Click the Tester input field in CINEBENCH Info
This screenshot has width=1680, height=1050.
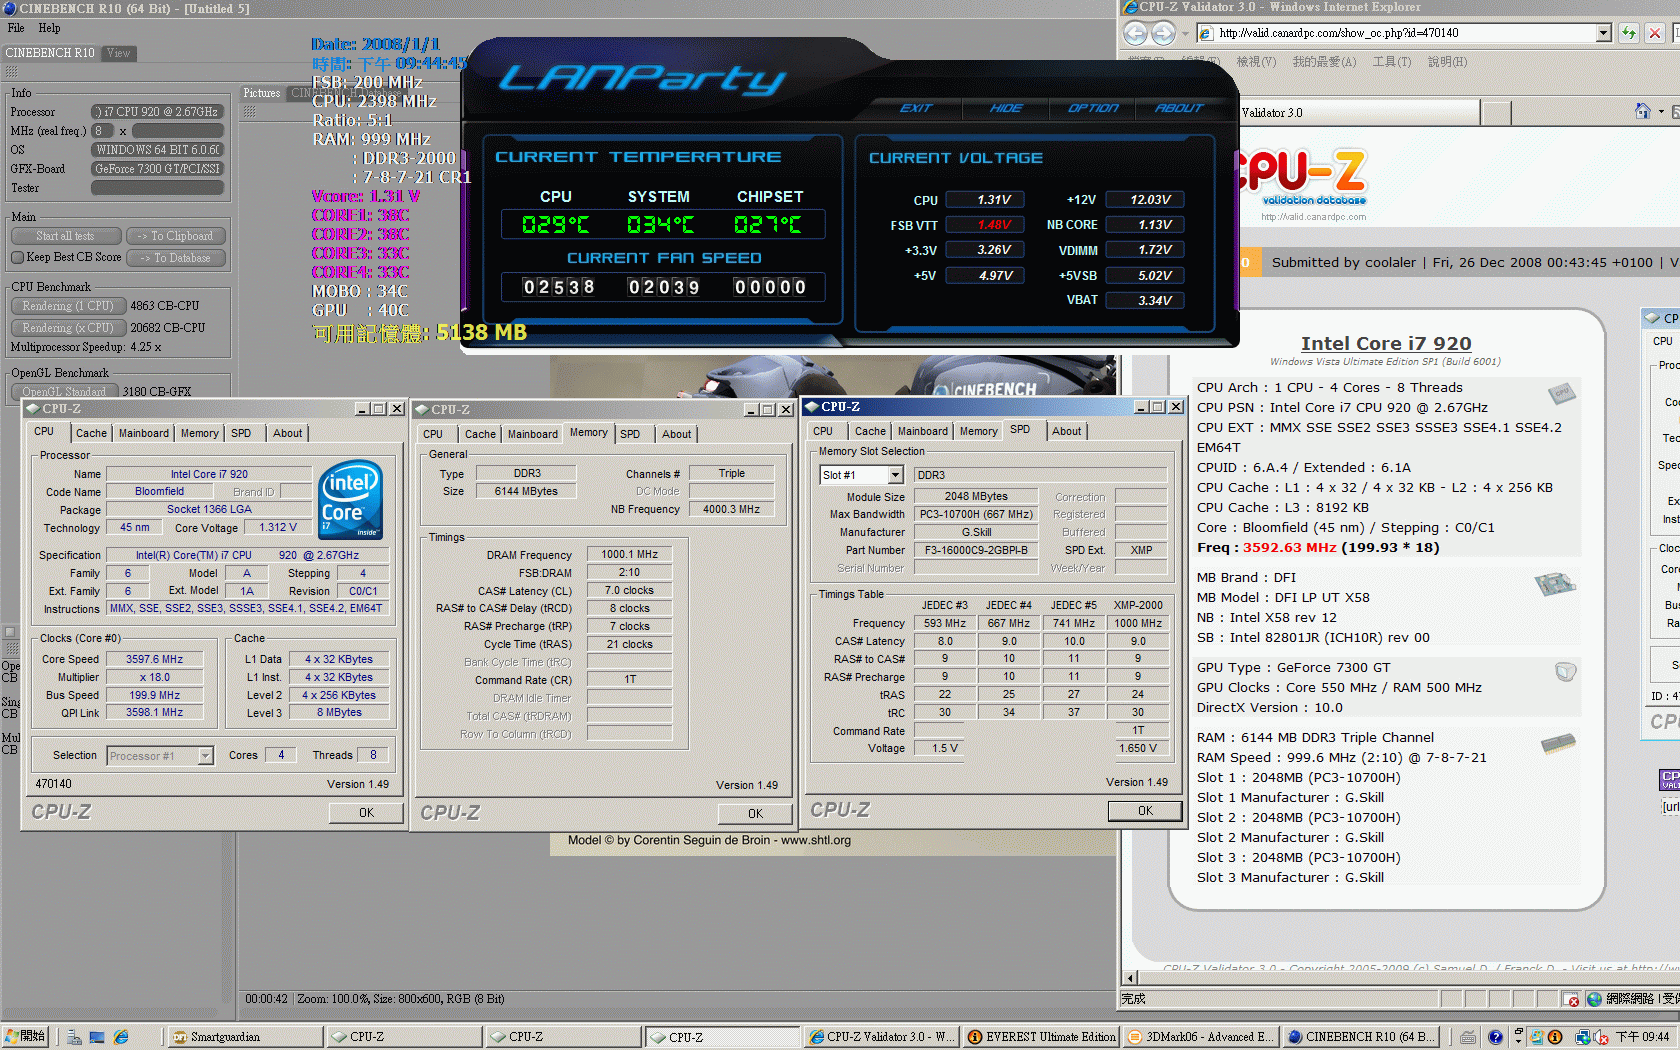[x=158, y=188]
